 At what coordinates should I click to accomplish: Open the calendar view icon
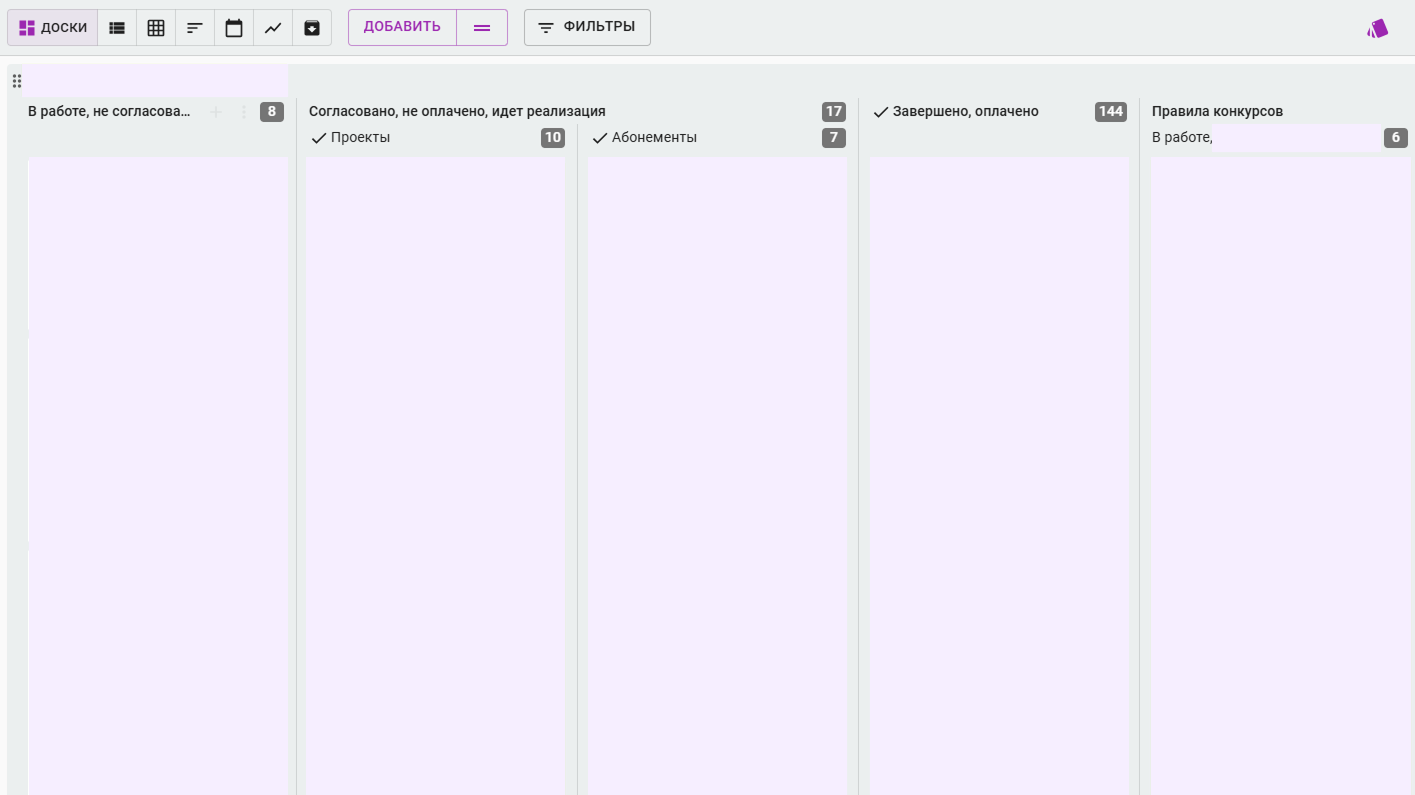[x=234, y=28]
